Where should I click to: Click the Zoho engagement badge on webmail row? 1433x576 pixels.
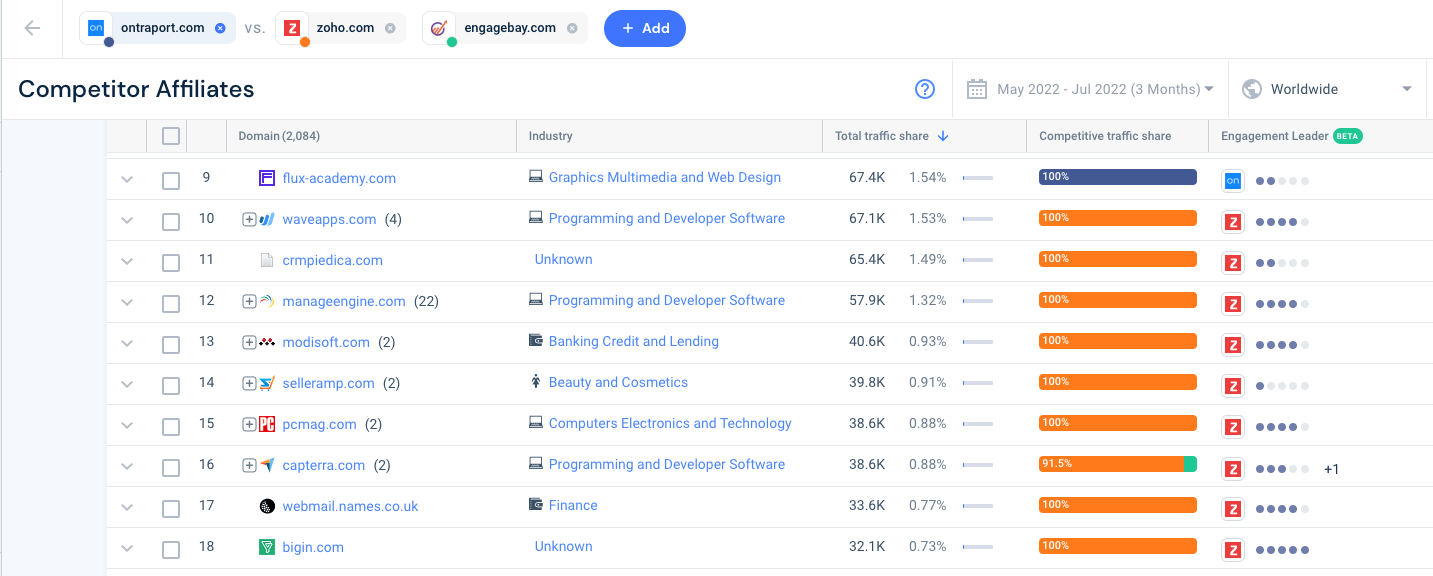coord(1232,508)
